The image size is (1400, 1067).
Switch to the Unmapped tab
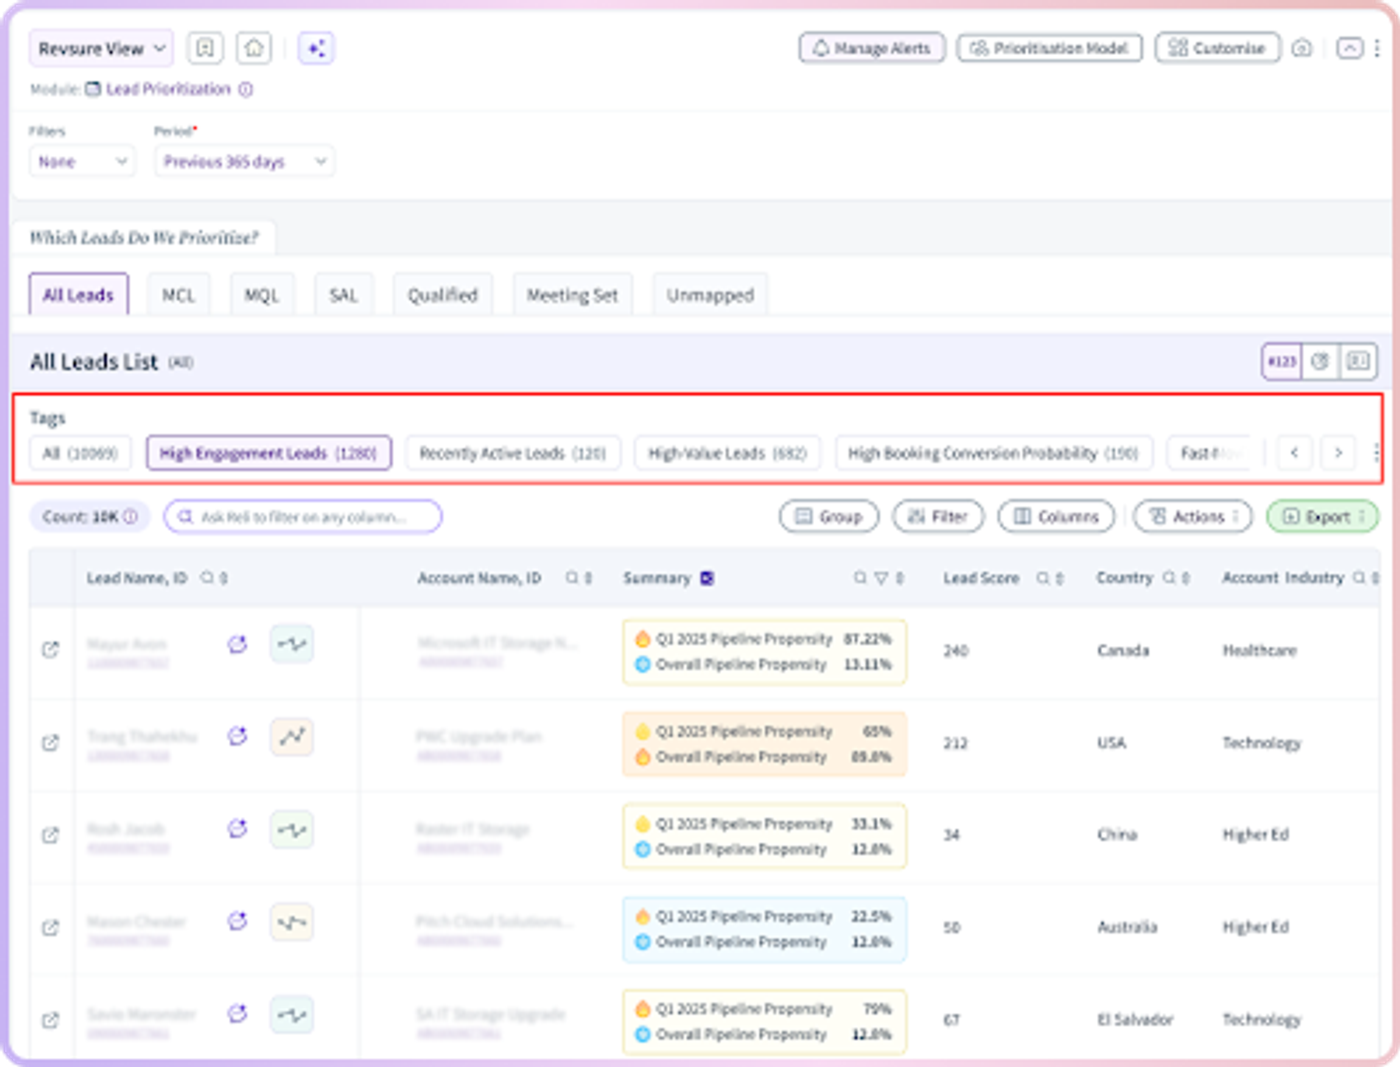[x=710, y=295]
